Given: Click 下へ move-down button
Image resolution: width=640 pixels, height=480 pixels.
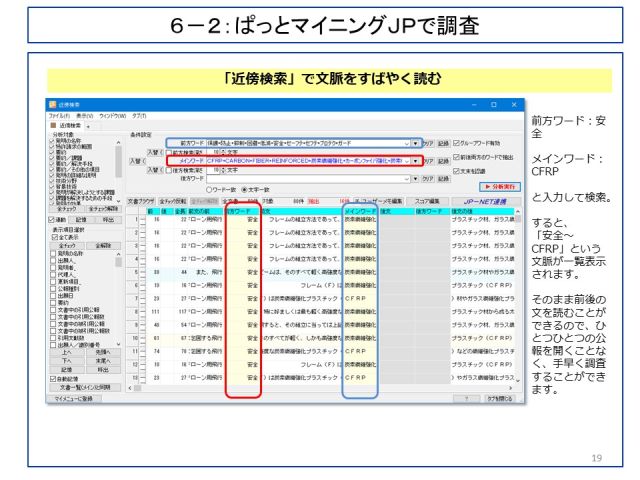Looking at the screenshot, I should click(x=67, y=361).
